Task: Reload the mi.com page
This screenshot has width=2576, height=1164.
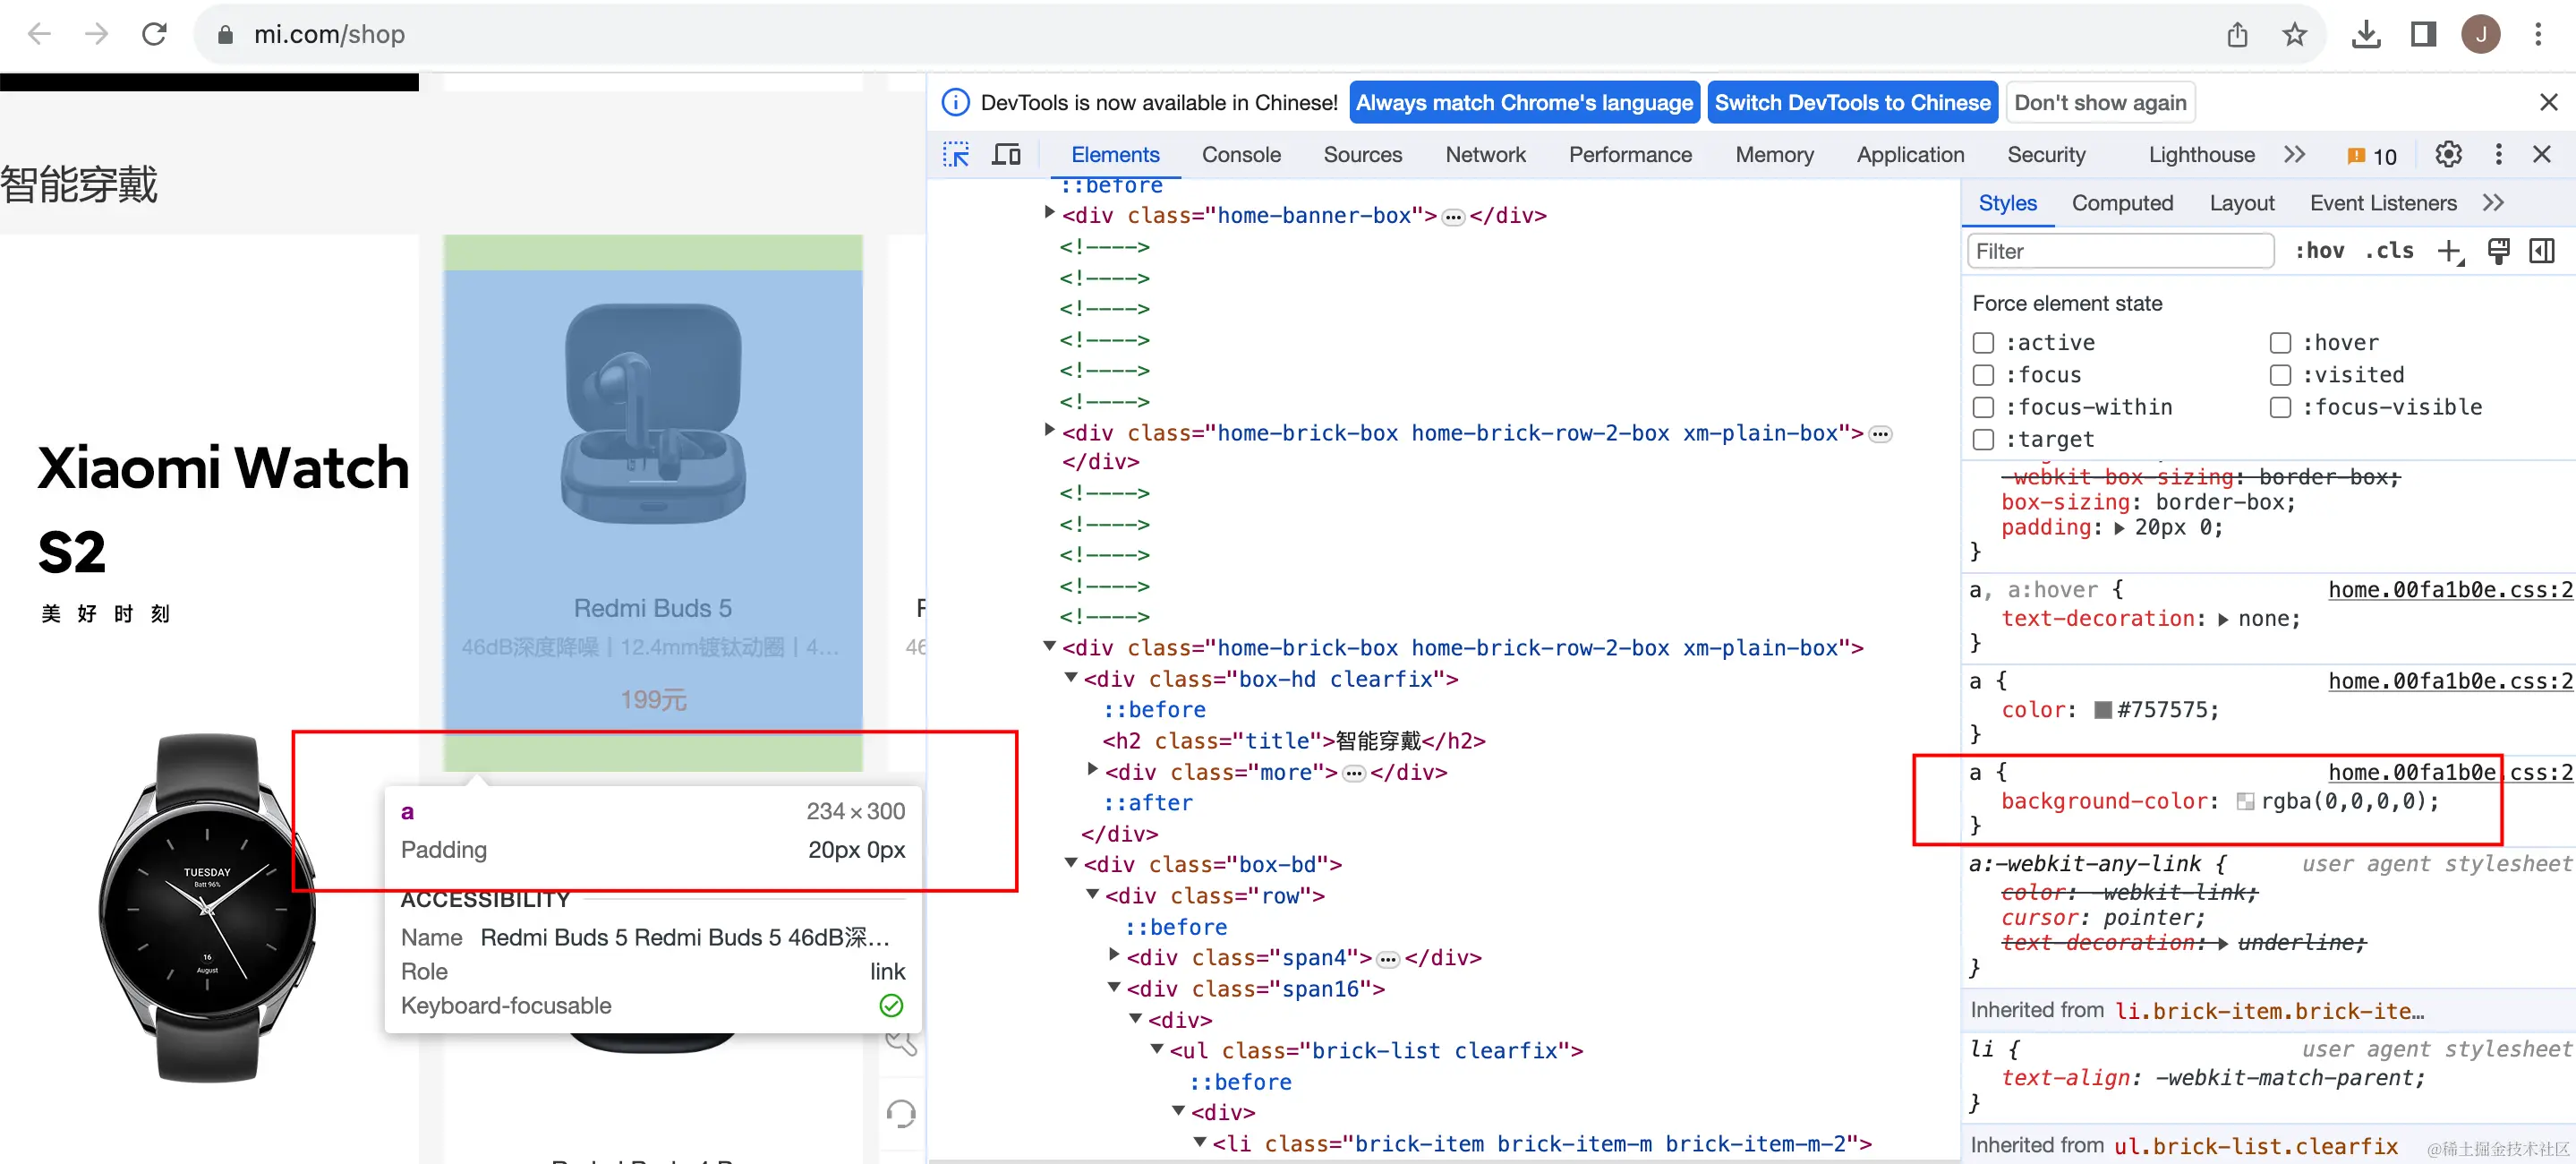Action: (x=154, y=34)
